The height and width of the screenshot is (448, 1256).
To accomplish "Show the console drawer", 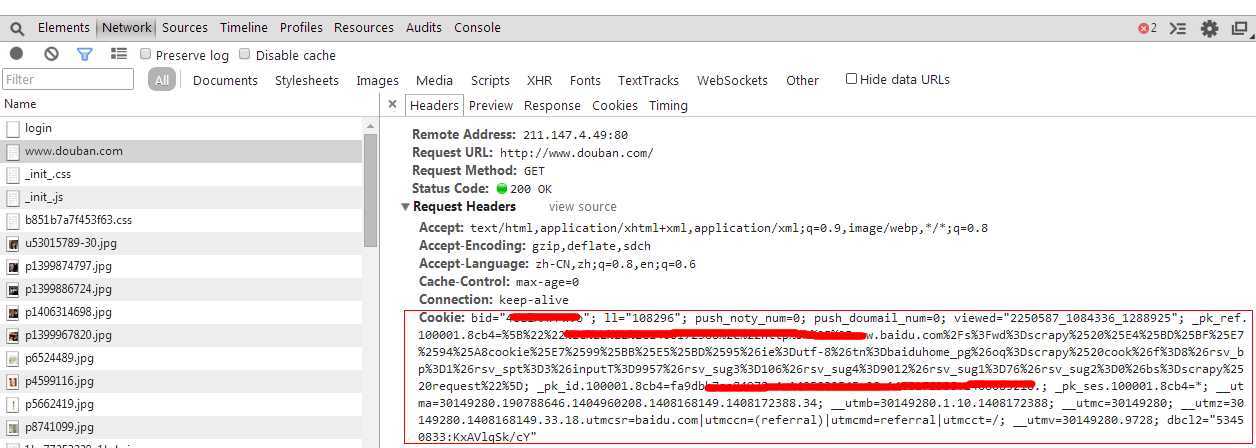I will [x=1178, y=28].
